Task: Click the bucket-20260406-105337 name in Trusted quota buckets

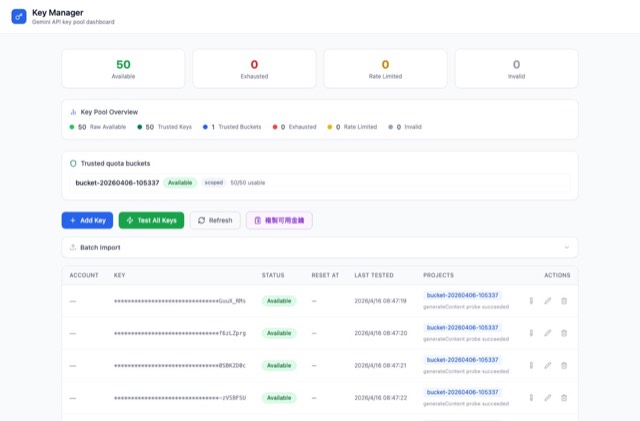Action: (117, 183)
